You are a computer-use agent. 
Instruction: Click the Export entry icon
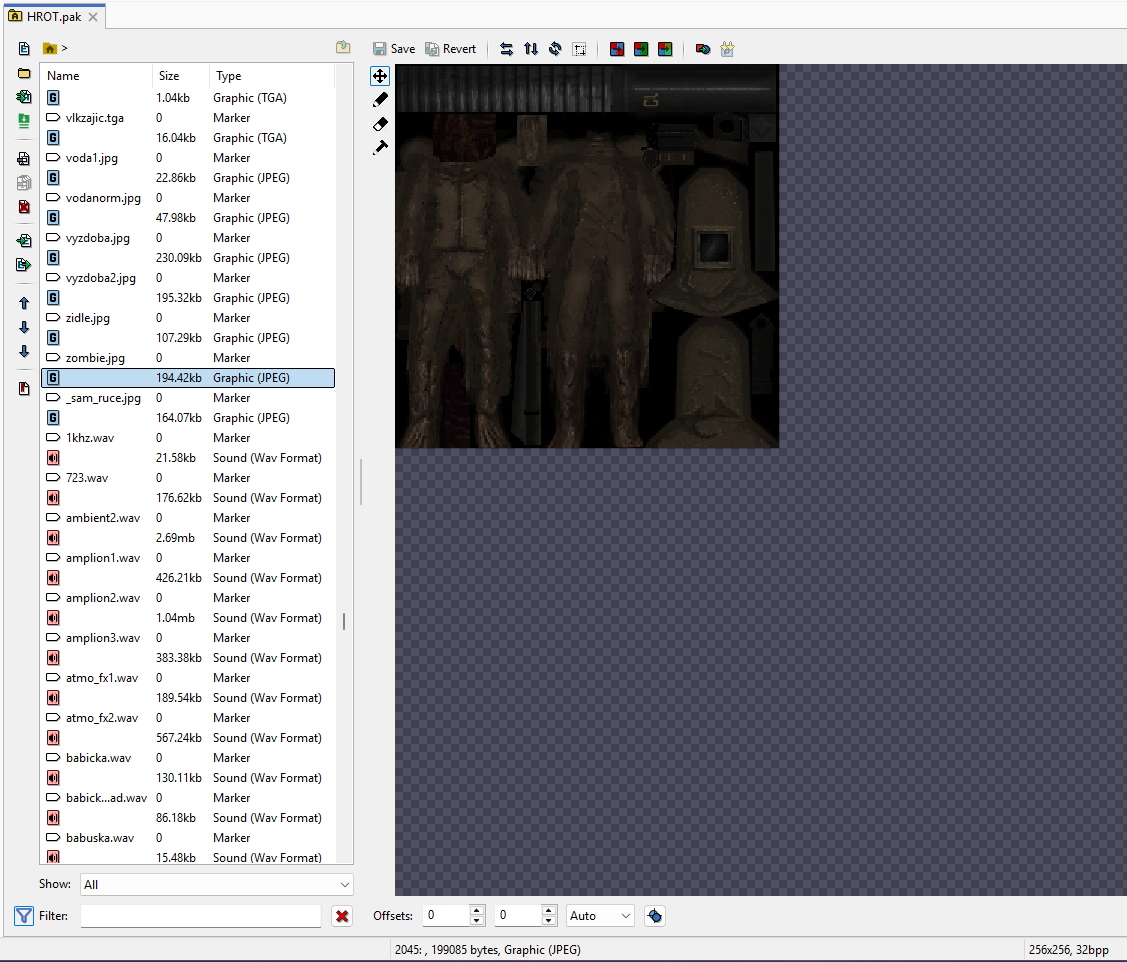coord(24,265)
